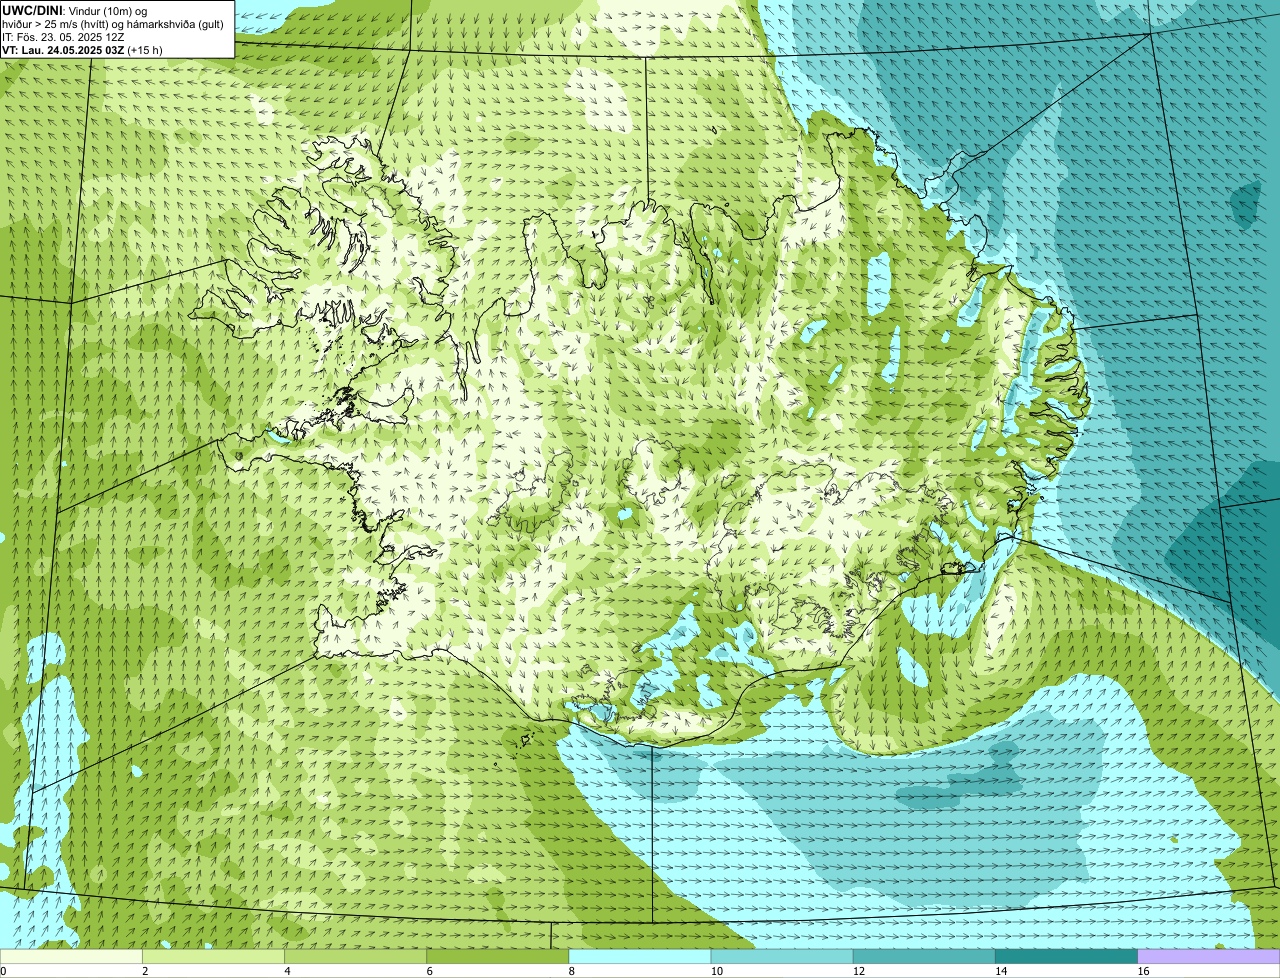The width and height of the screenshot is (1280, 978).
Task: Click the light green 4–6 m/s legend swatch
Action: tap(355, 956)
